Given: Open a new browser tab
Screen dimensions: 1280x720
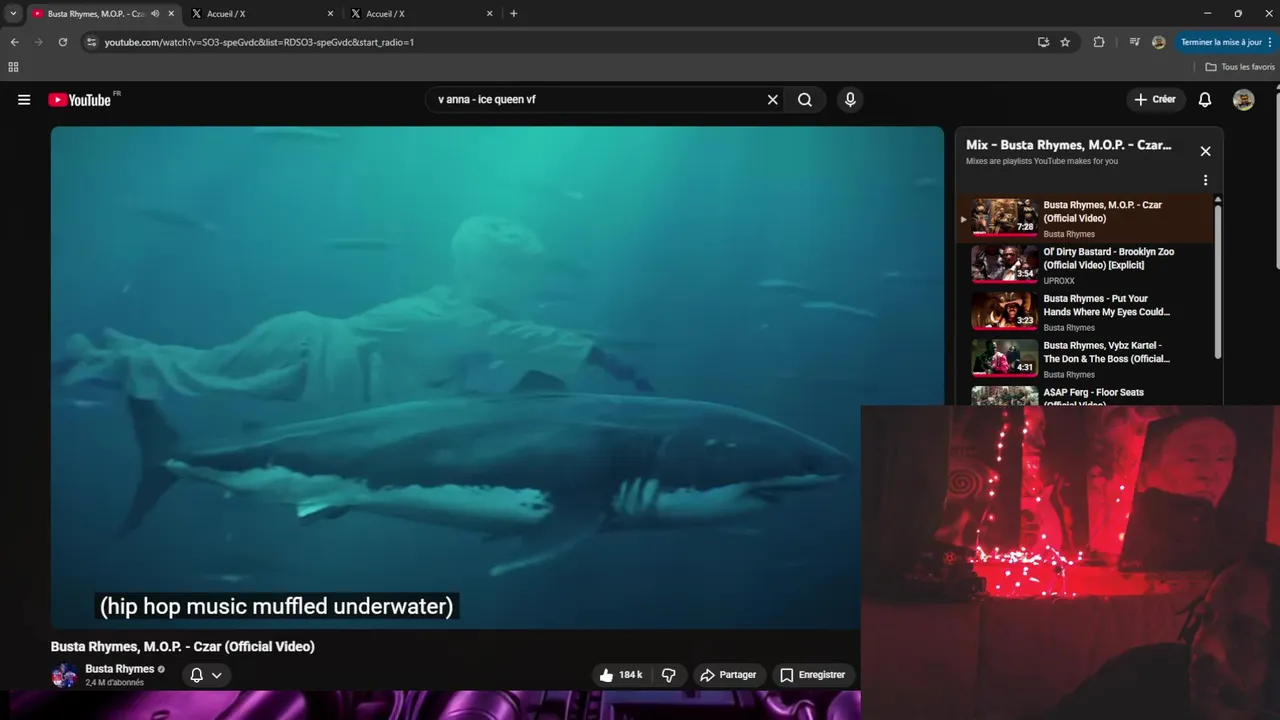Looking at the screenshot, I should pyautogui.click(x=514, y=14).
